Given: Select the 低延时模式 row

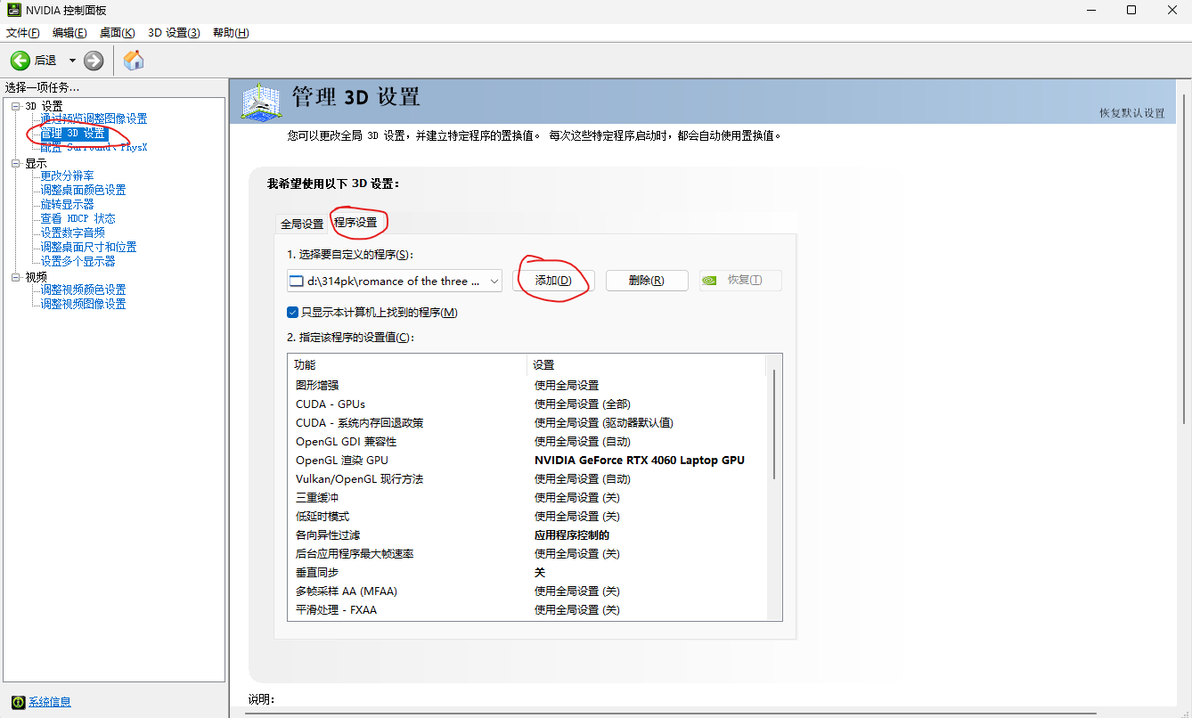Looking at the screenshot, I should (527, 516).
